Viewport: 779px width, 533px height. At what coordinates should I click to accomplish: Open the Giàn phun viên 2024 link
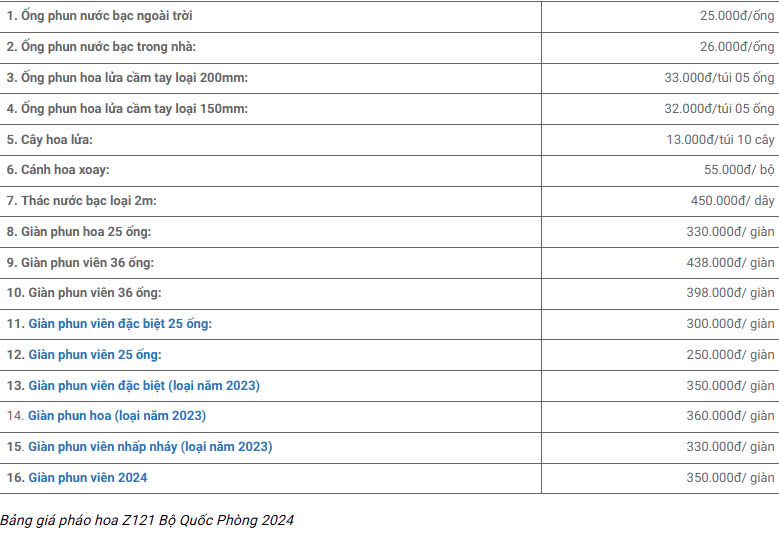point(87,477)
